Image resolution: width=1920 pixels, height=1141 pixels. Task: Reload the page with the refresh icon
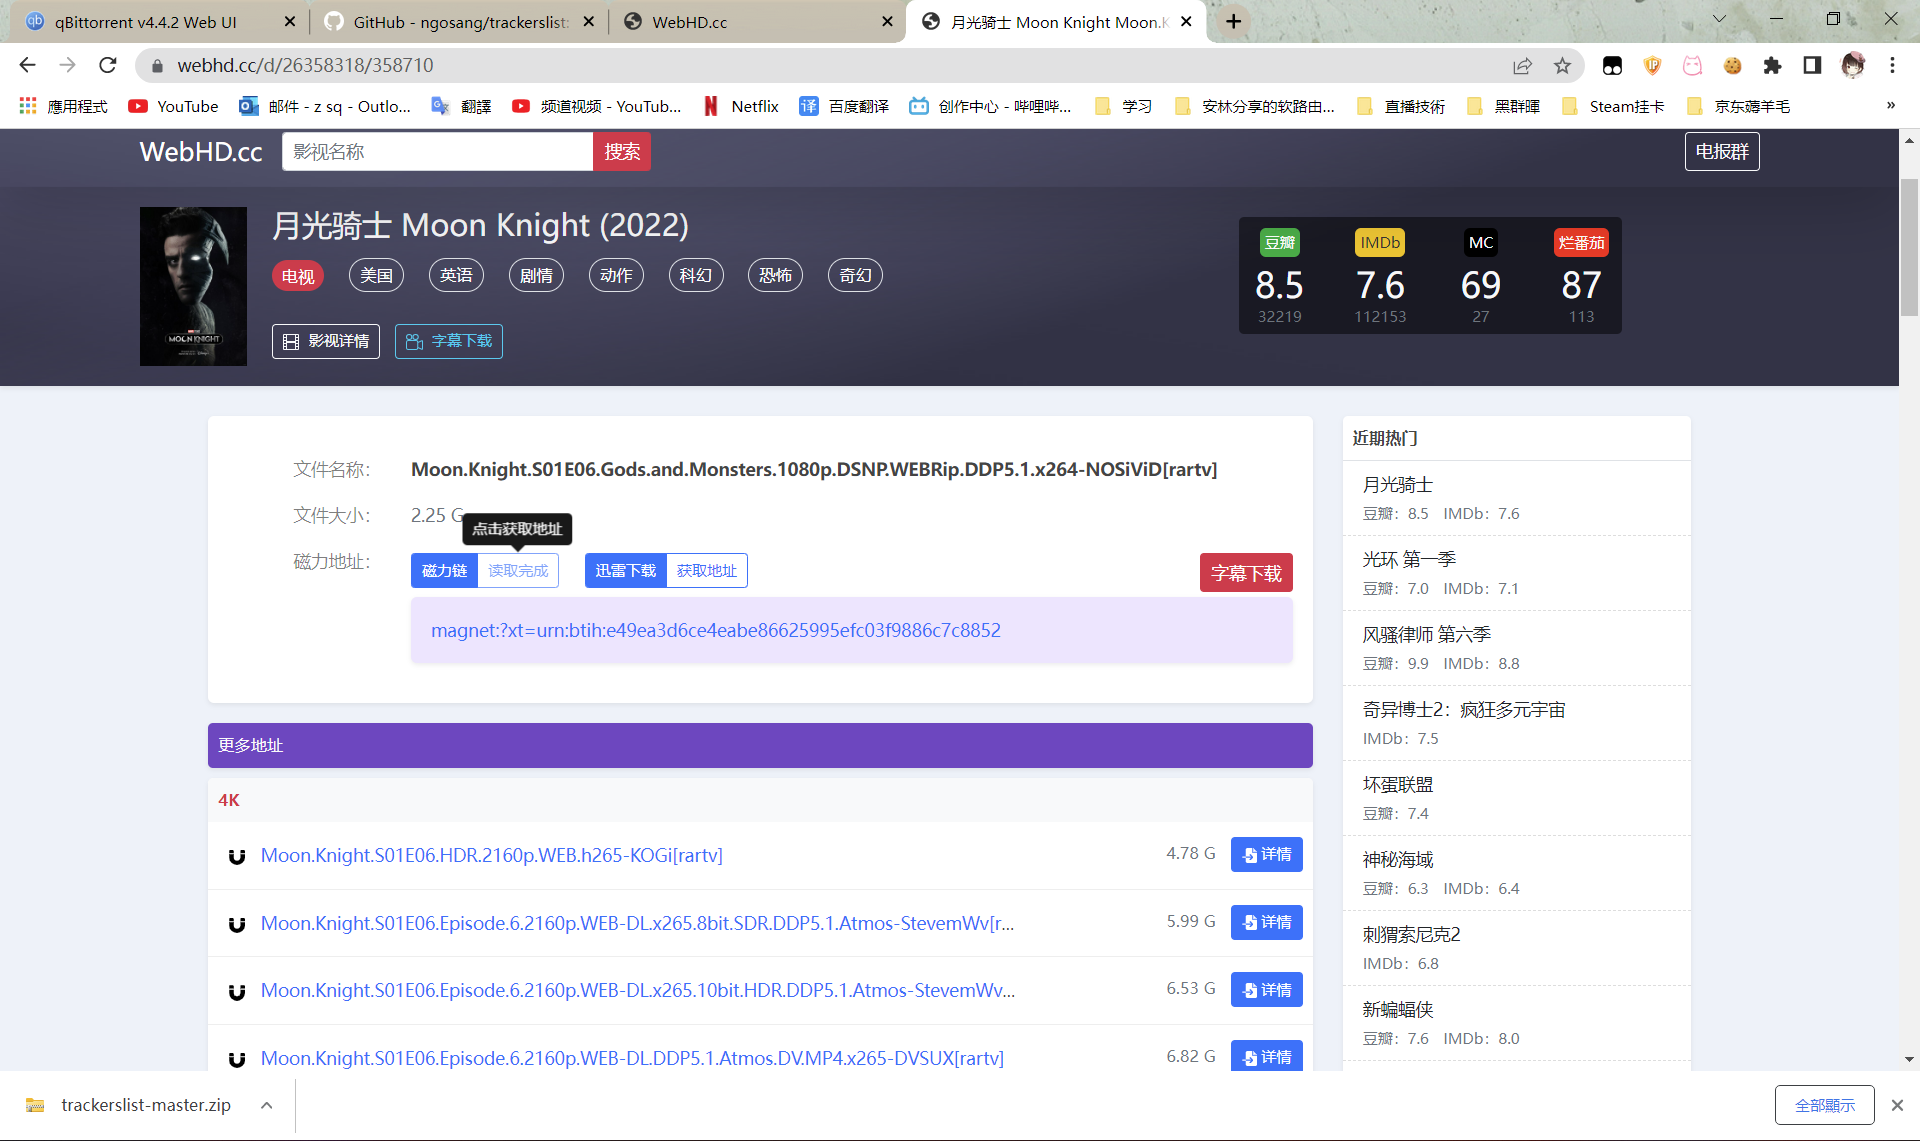108,66
